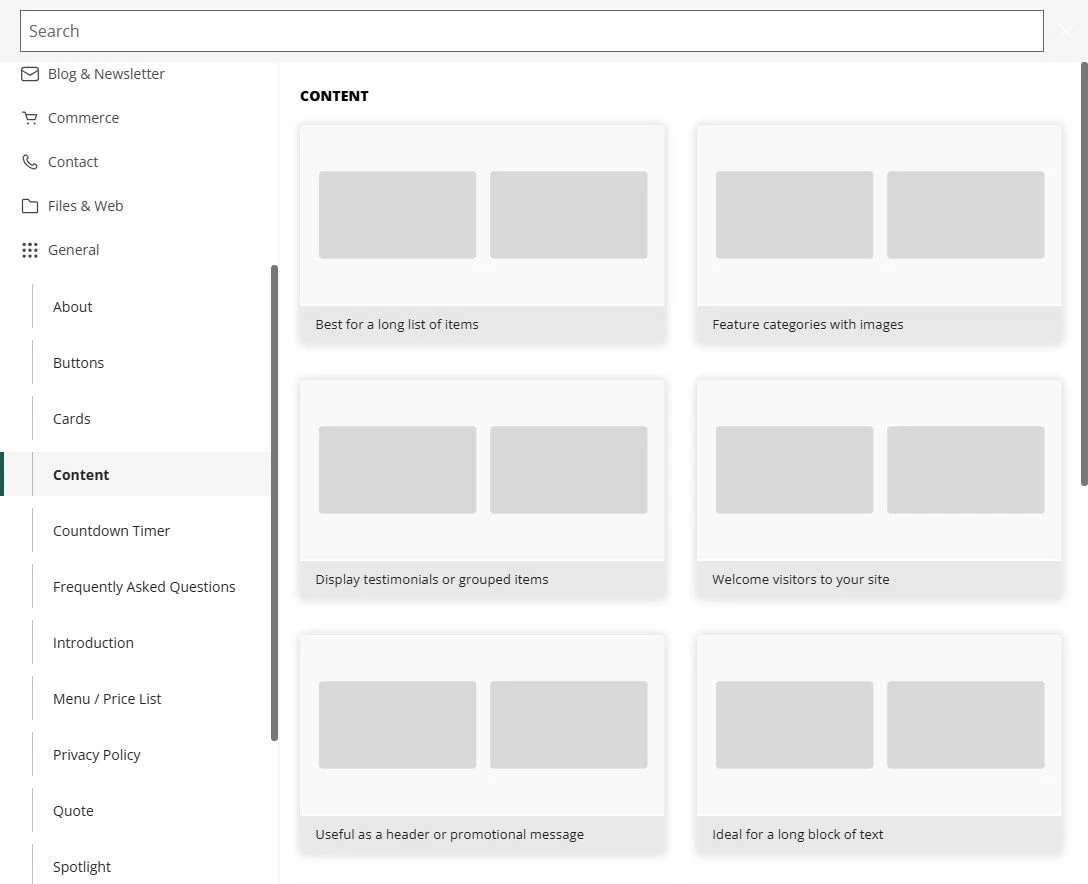Click the CONTENT section heading
The width and height of the screenshot is (1088, 884).
point(334,96)
